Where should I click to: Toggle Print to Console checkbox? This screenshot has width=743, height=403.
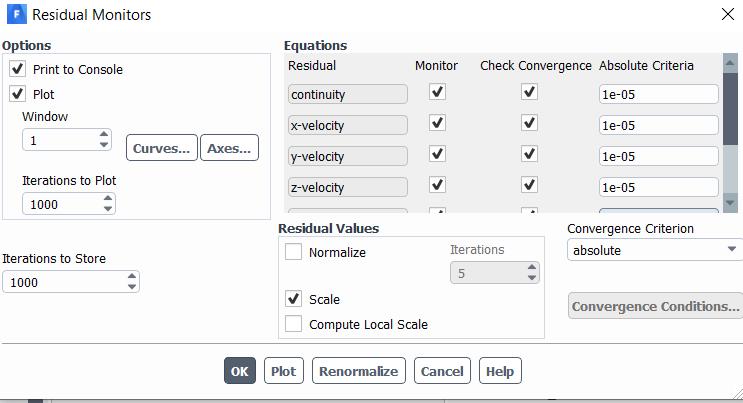coord(17,70)
